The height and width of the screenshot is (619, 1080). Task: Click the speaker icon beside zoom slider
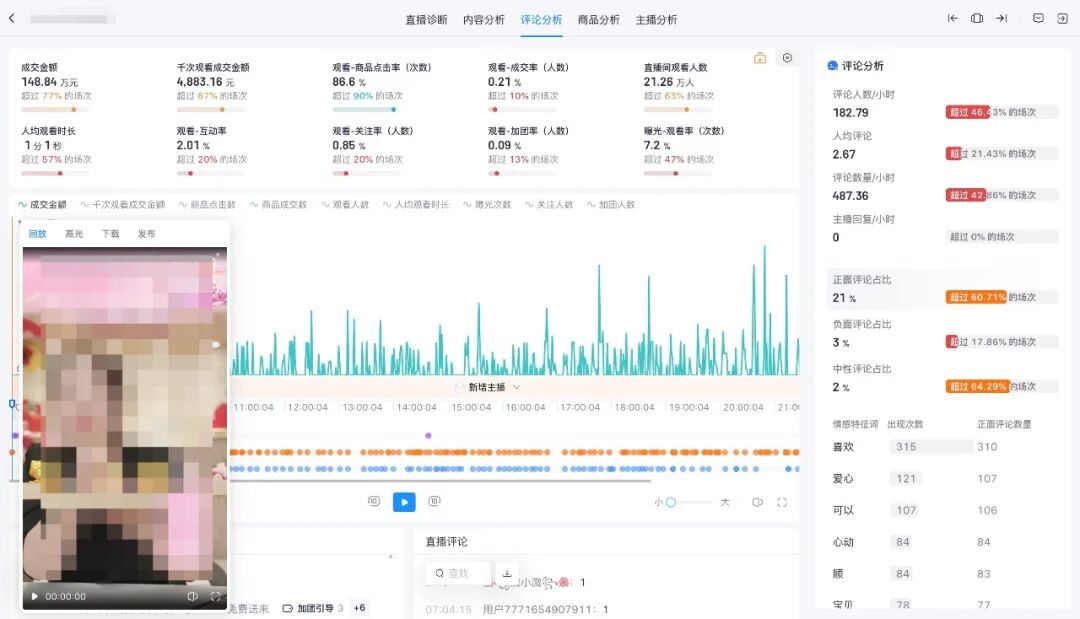pos(758,503)
